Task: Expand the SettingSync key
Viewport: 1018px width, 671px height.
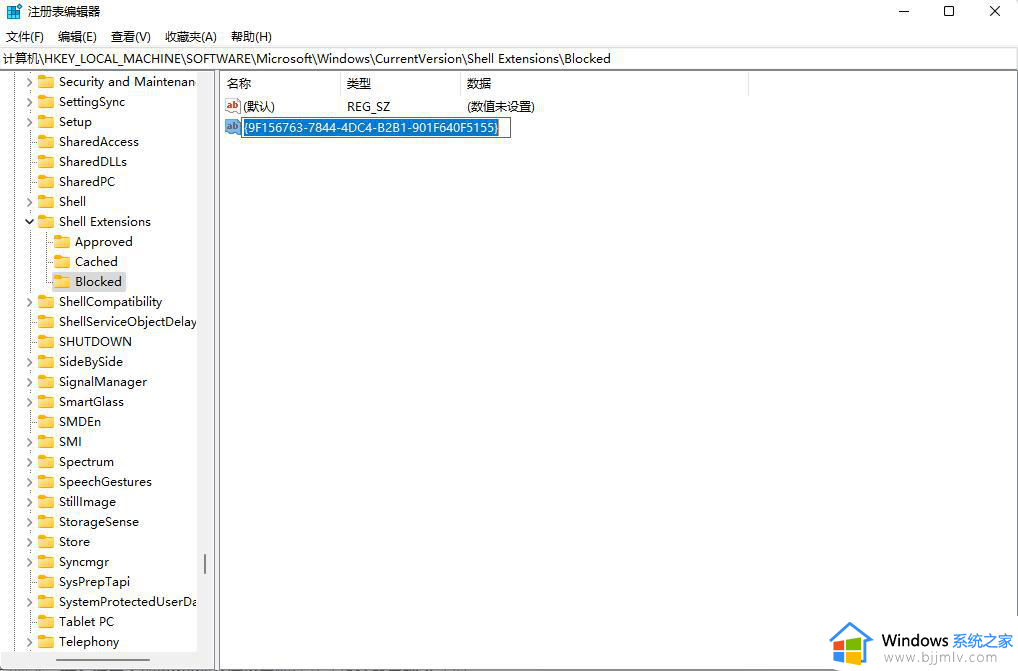Action: tap(29, 103)
